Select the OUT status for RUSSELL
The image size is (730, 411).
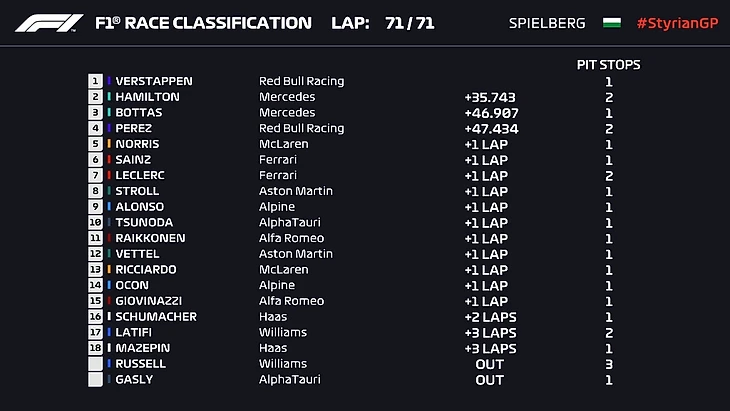(490, 364)
